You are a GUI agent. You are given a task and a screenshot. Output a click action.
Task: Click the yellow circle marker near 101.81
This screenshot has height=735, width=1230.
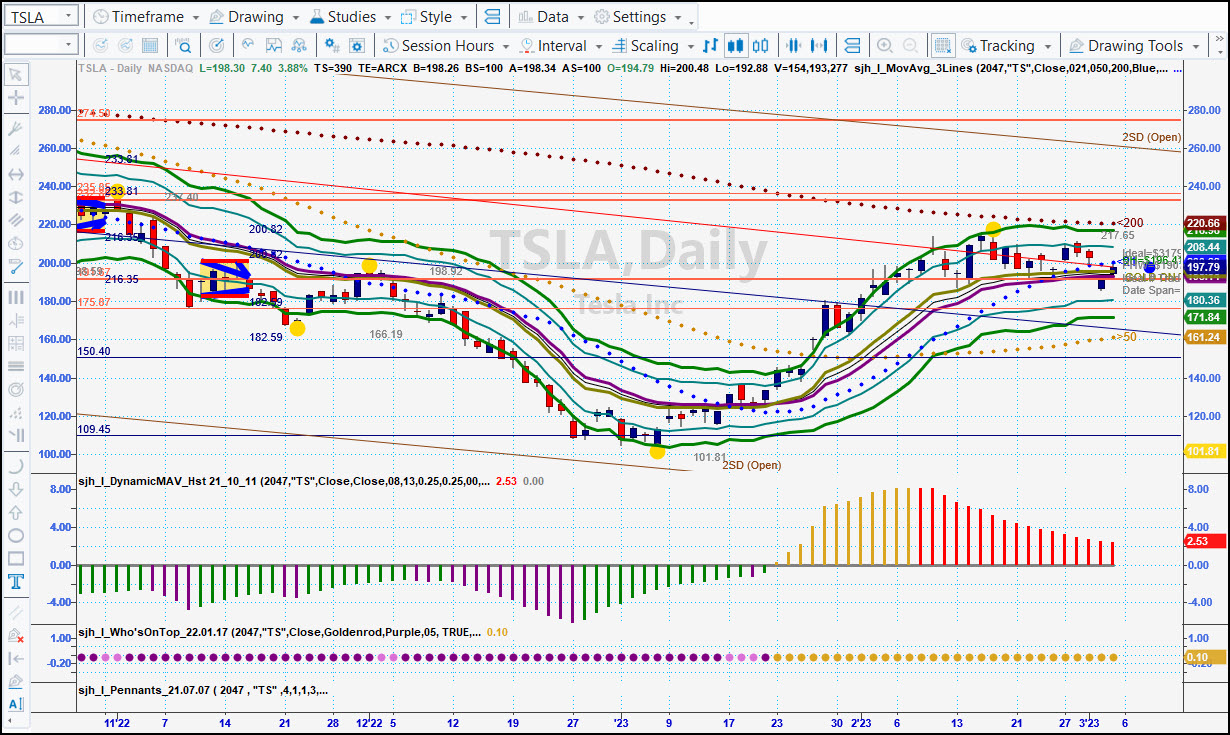[x=657, y=452]
